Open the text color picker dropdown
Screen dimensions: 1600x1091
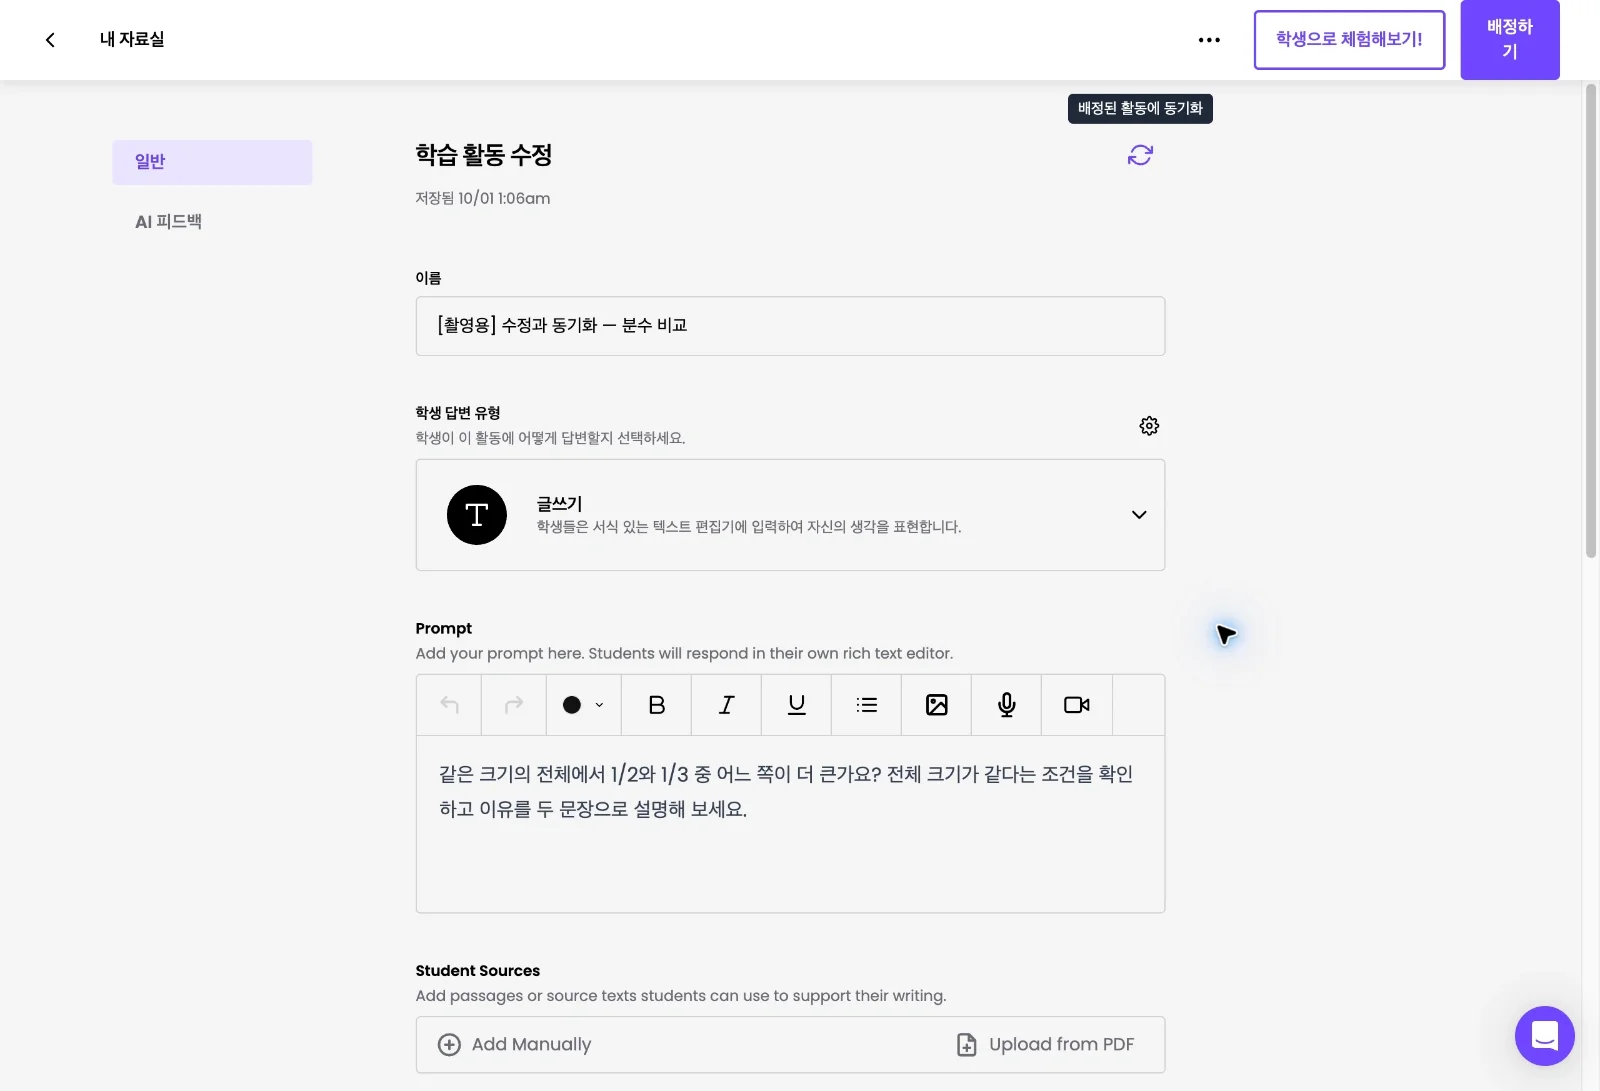coord(584,705)
